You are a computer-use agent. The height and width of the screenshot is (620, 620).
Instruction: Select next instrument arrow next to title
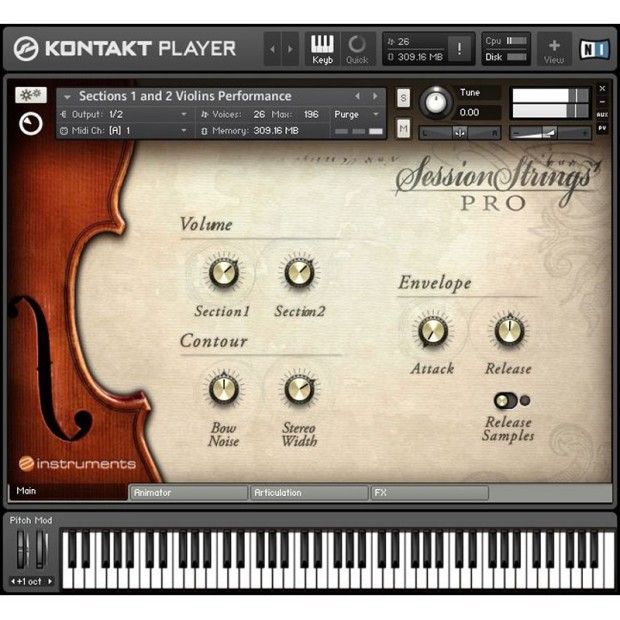[x=375, y=96]
